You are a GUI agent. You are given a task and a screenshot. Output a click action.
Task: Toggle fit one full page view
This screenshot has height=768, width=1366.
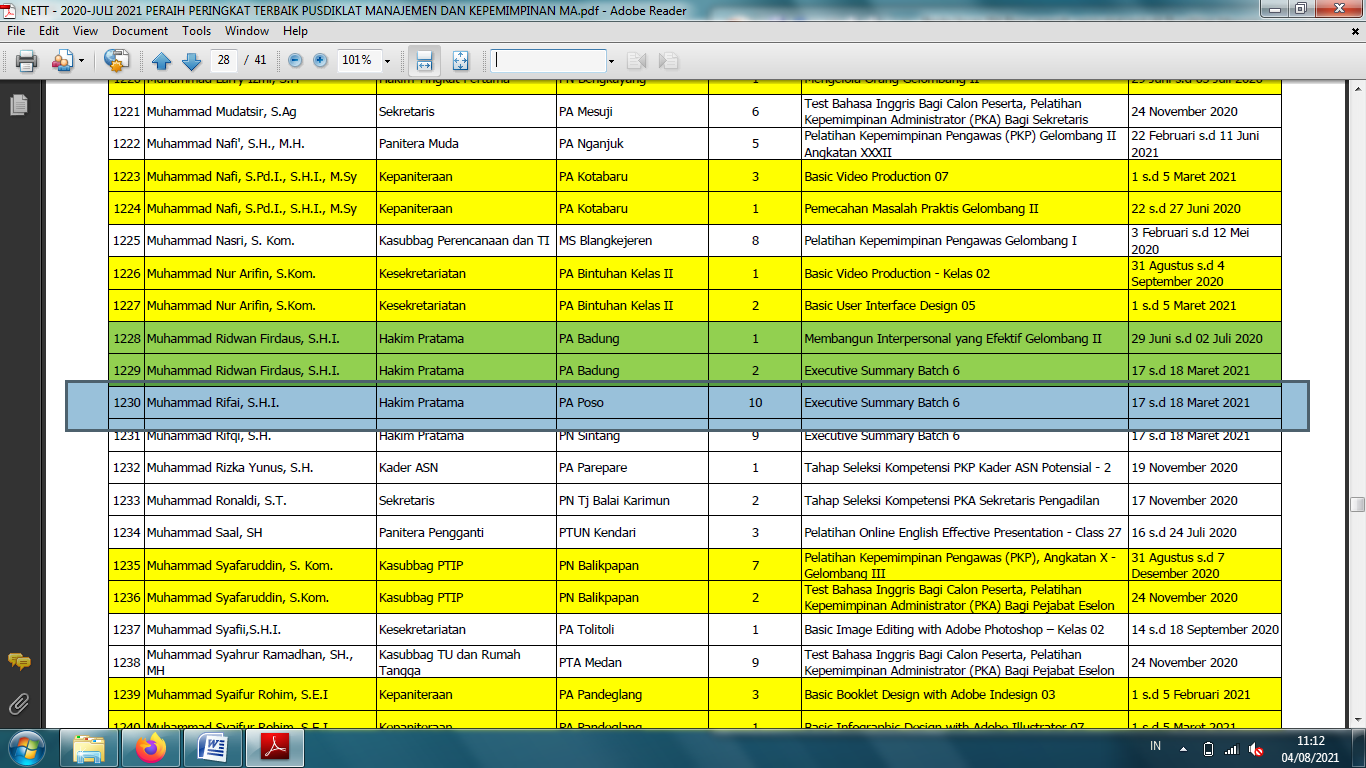[460, 61]
